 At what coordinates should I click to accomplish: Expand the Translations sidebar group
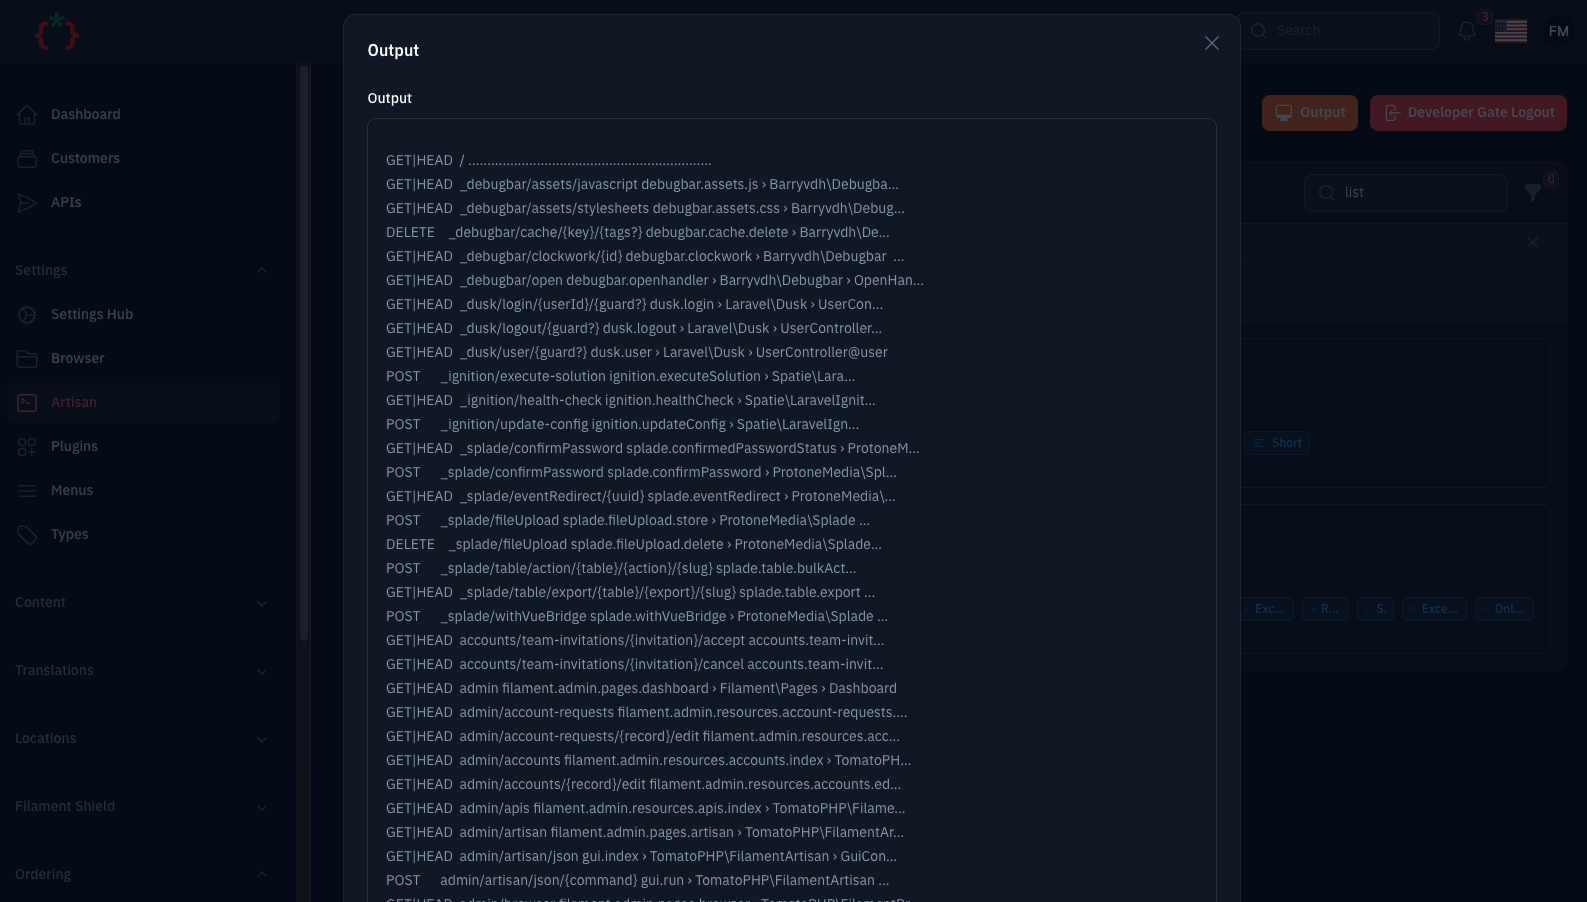point(262,671)
